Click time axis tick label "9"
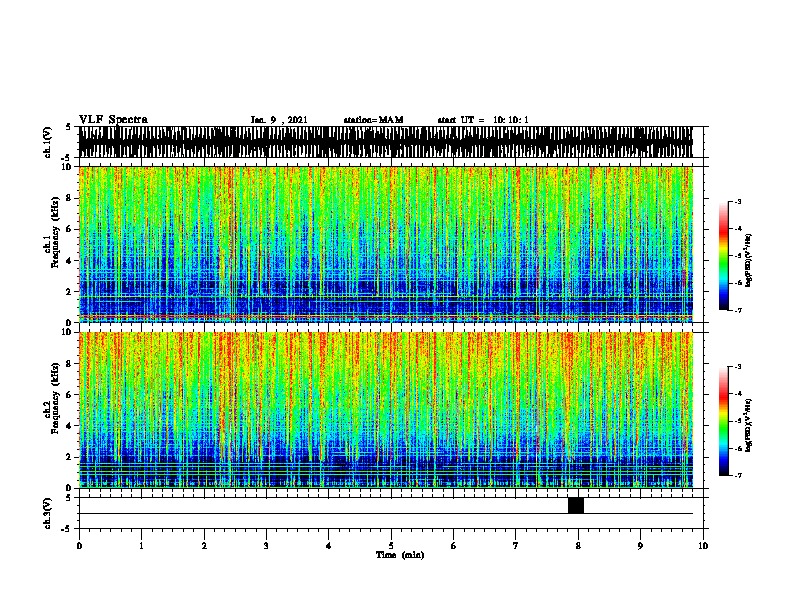The image size is (792, 612). pyautogui.click(x=640, y=545)
